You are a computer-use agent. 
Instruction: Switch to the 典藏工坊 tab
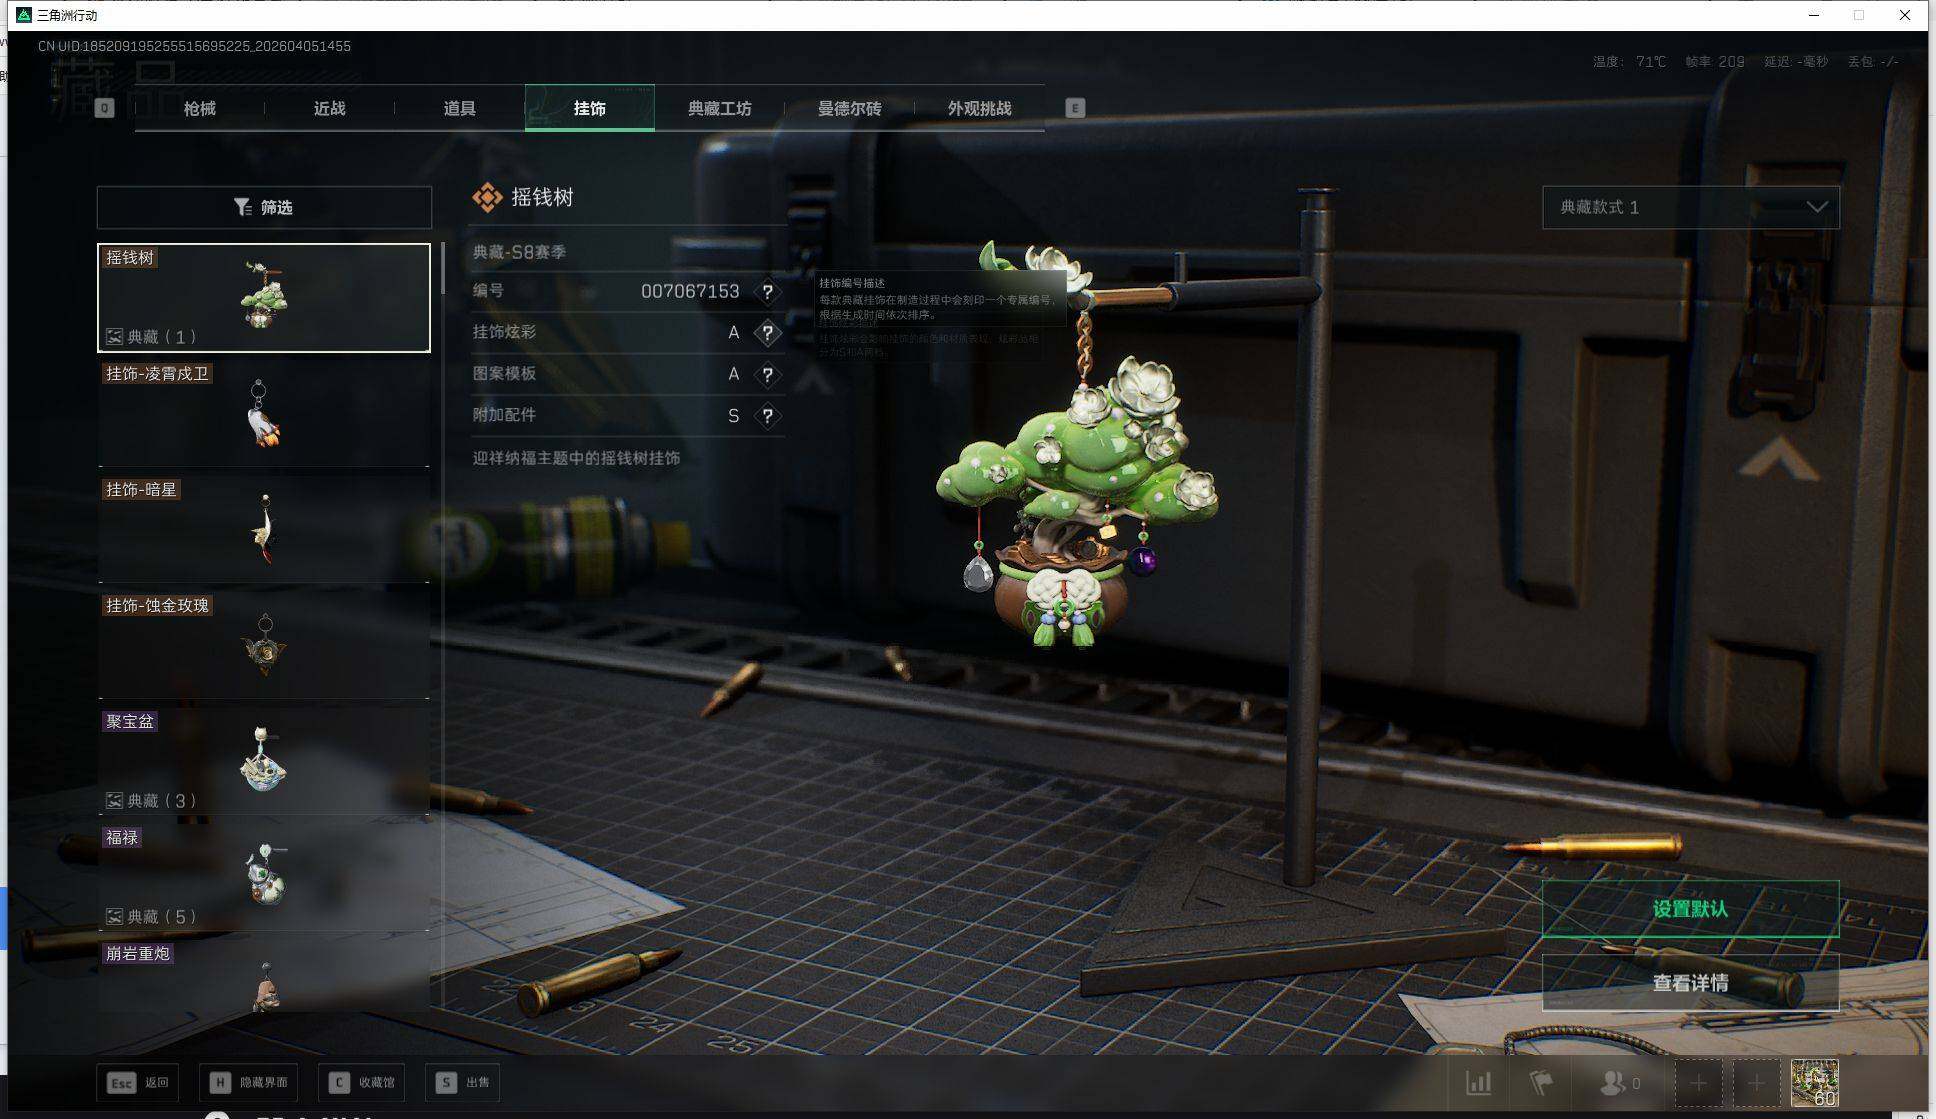[x=719, y=108]
